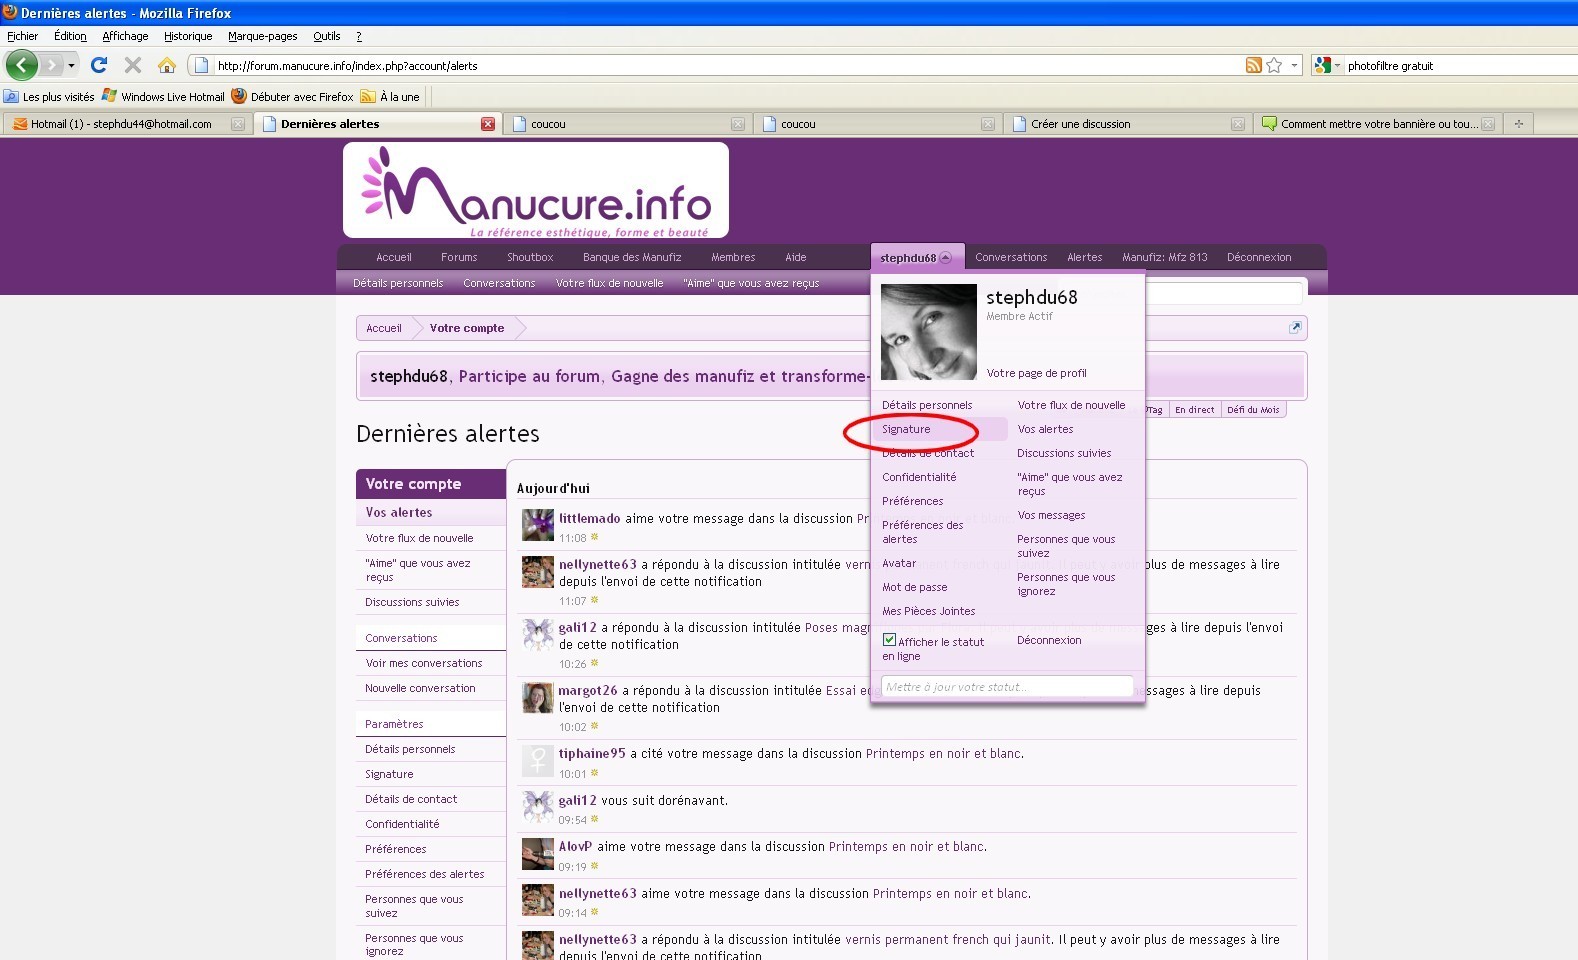Bookmark page with the star icon

pyautogui.click(x=1274, y=65)
